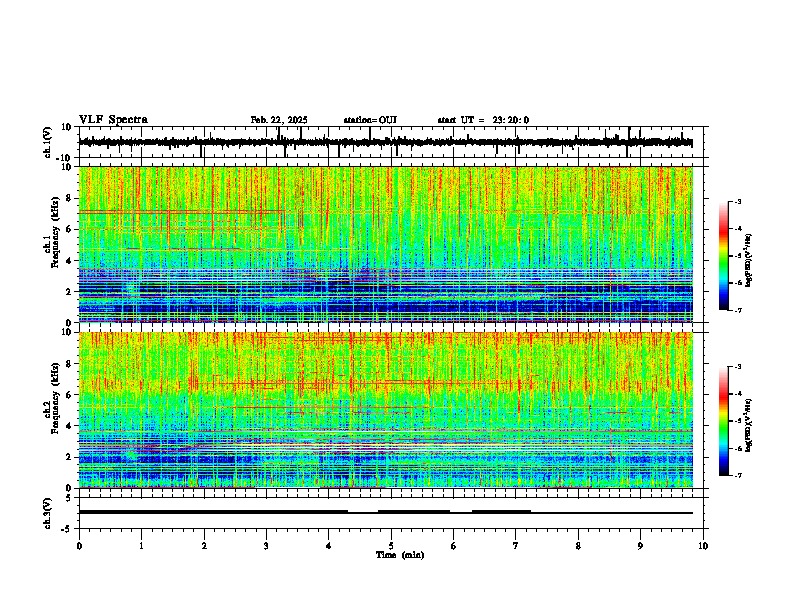The width and height of the screenshot is (792, 612).
Task: Click the ch.3 voltage trace line
Action: click(x=385, y=512)
